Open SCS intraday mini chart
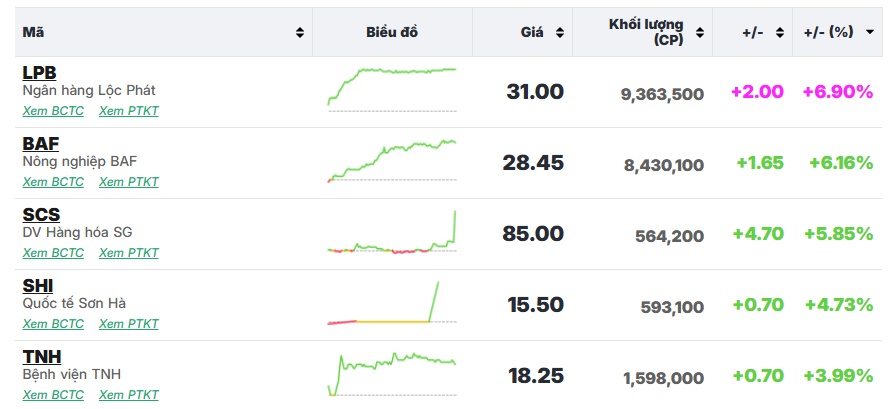 [x=392, y=232]
